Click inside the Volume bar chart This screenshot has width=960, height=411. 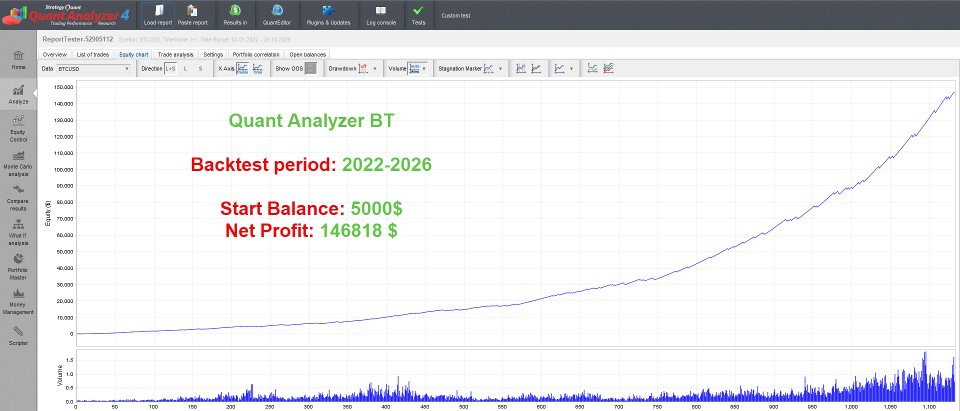pyautogui.click(x=514, y=376)
